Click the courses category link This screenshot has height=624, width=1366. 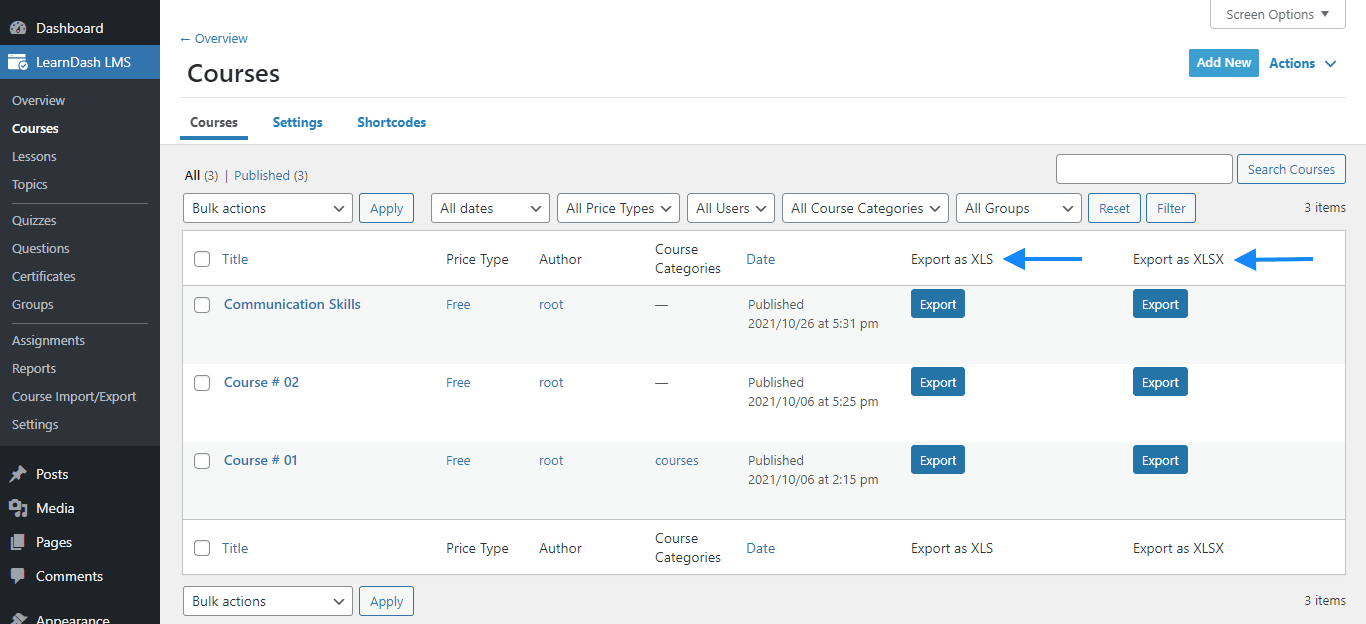pos(677,460)
